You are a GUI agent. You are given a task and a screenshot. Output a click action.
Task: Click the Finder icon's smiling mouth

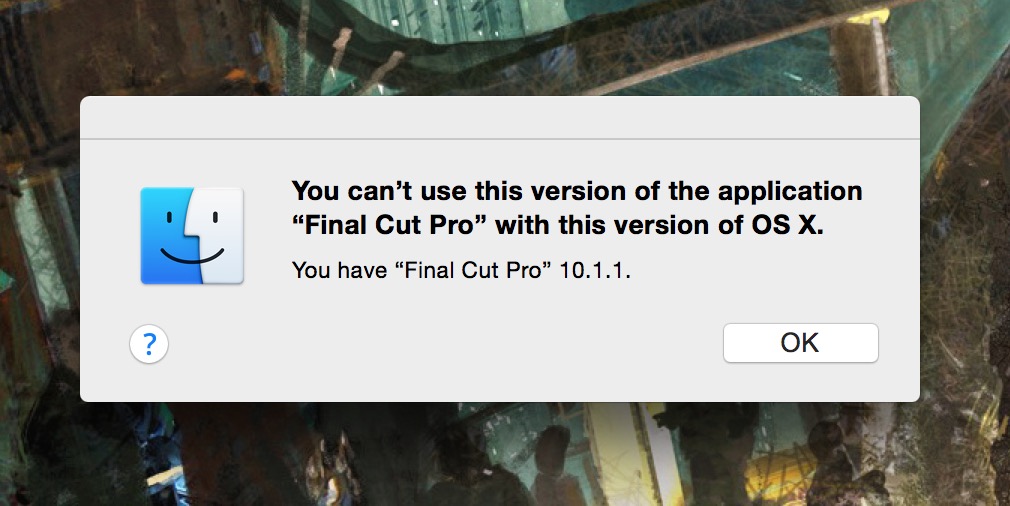pos(192,256)
